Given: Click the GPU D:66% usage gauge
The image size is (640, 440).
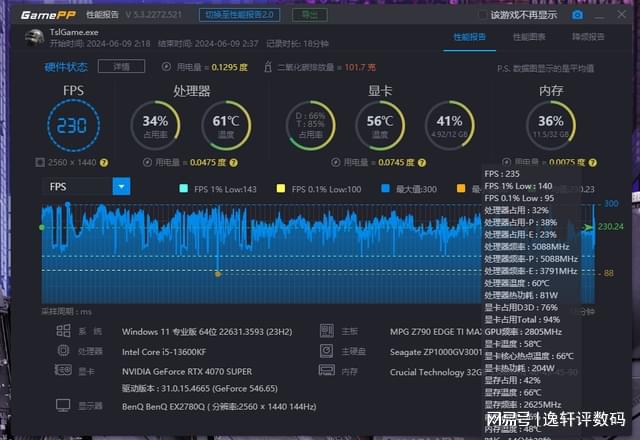Looking at the screenshot, I should tap(310, 126).
